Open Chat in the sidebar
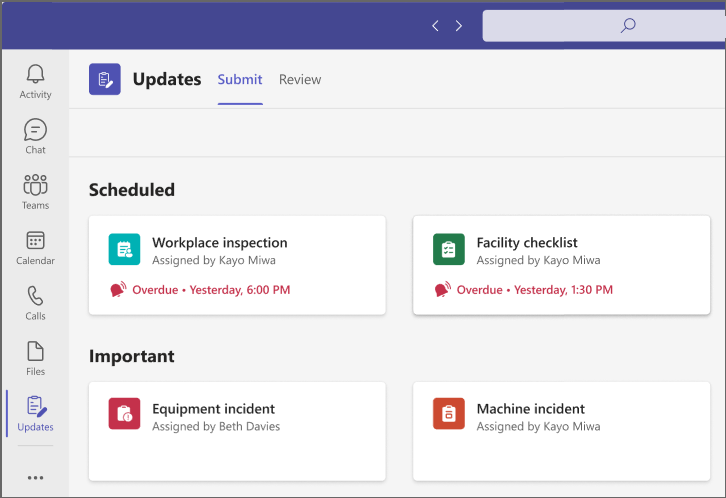This screenshot has height=498, width=726. (35, 136)
